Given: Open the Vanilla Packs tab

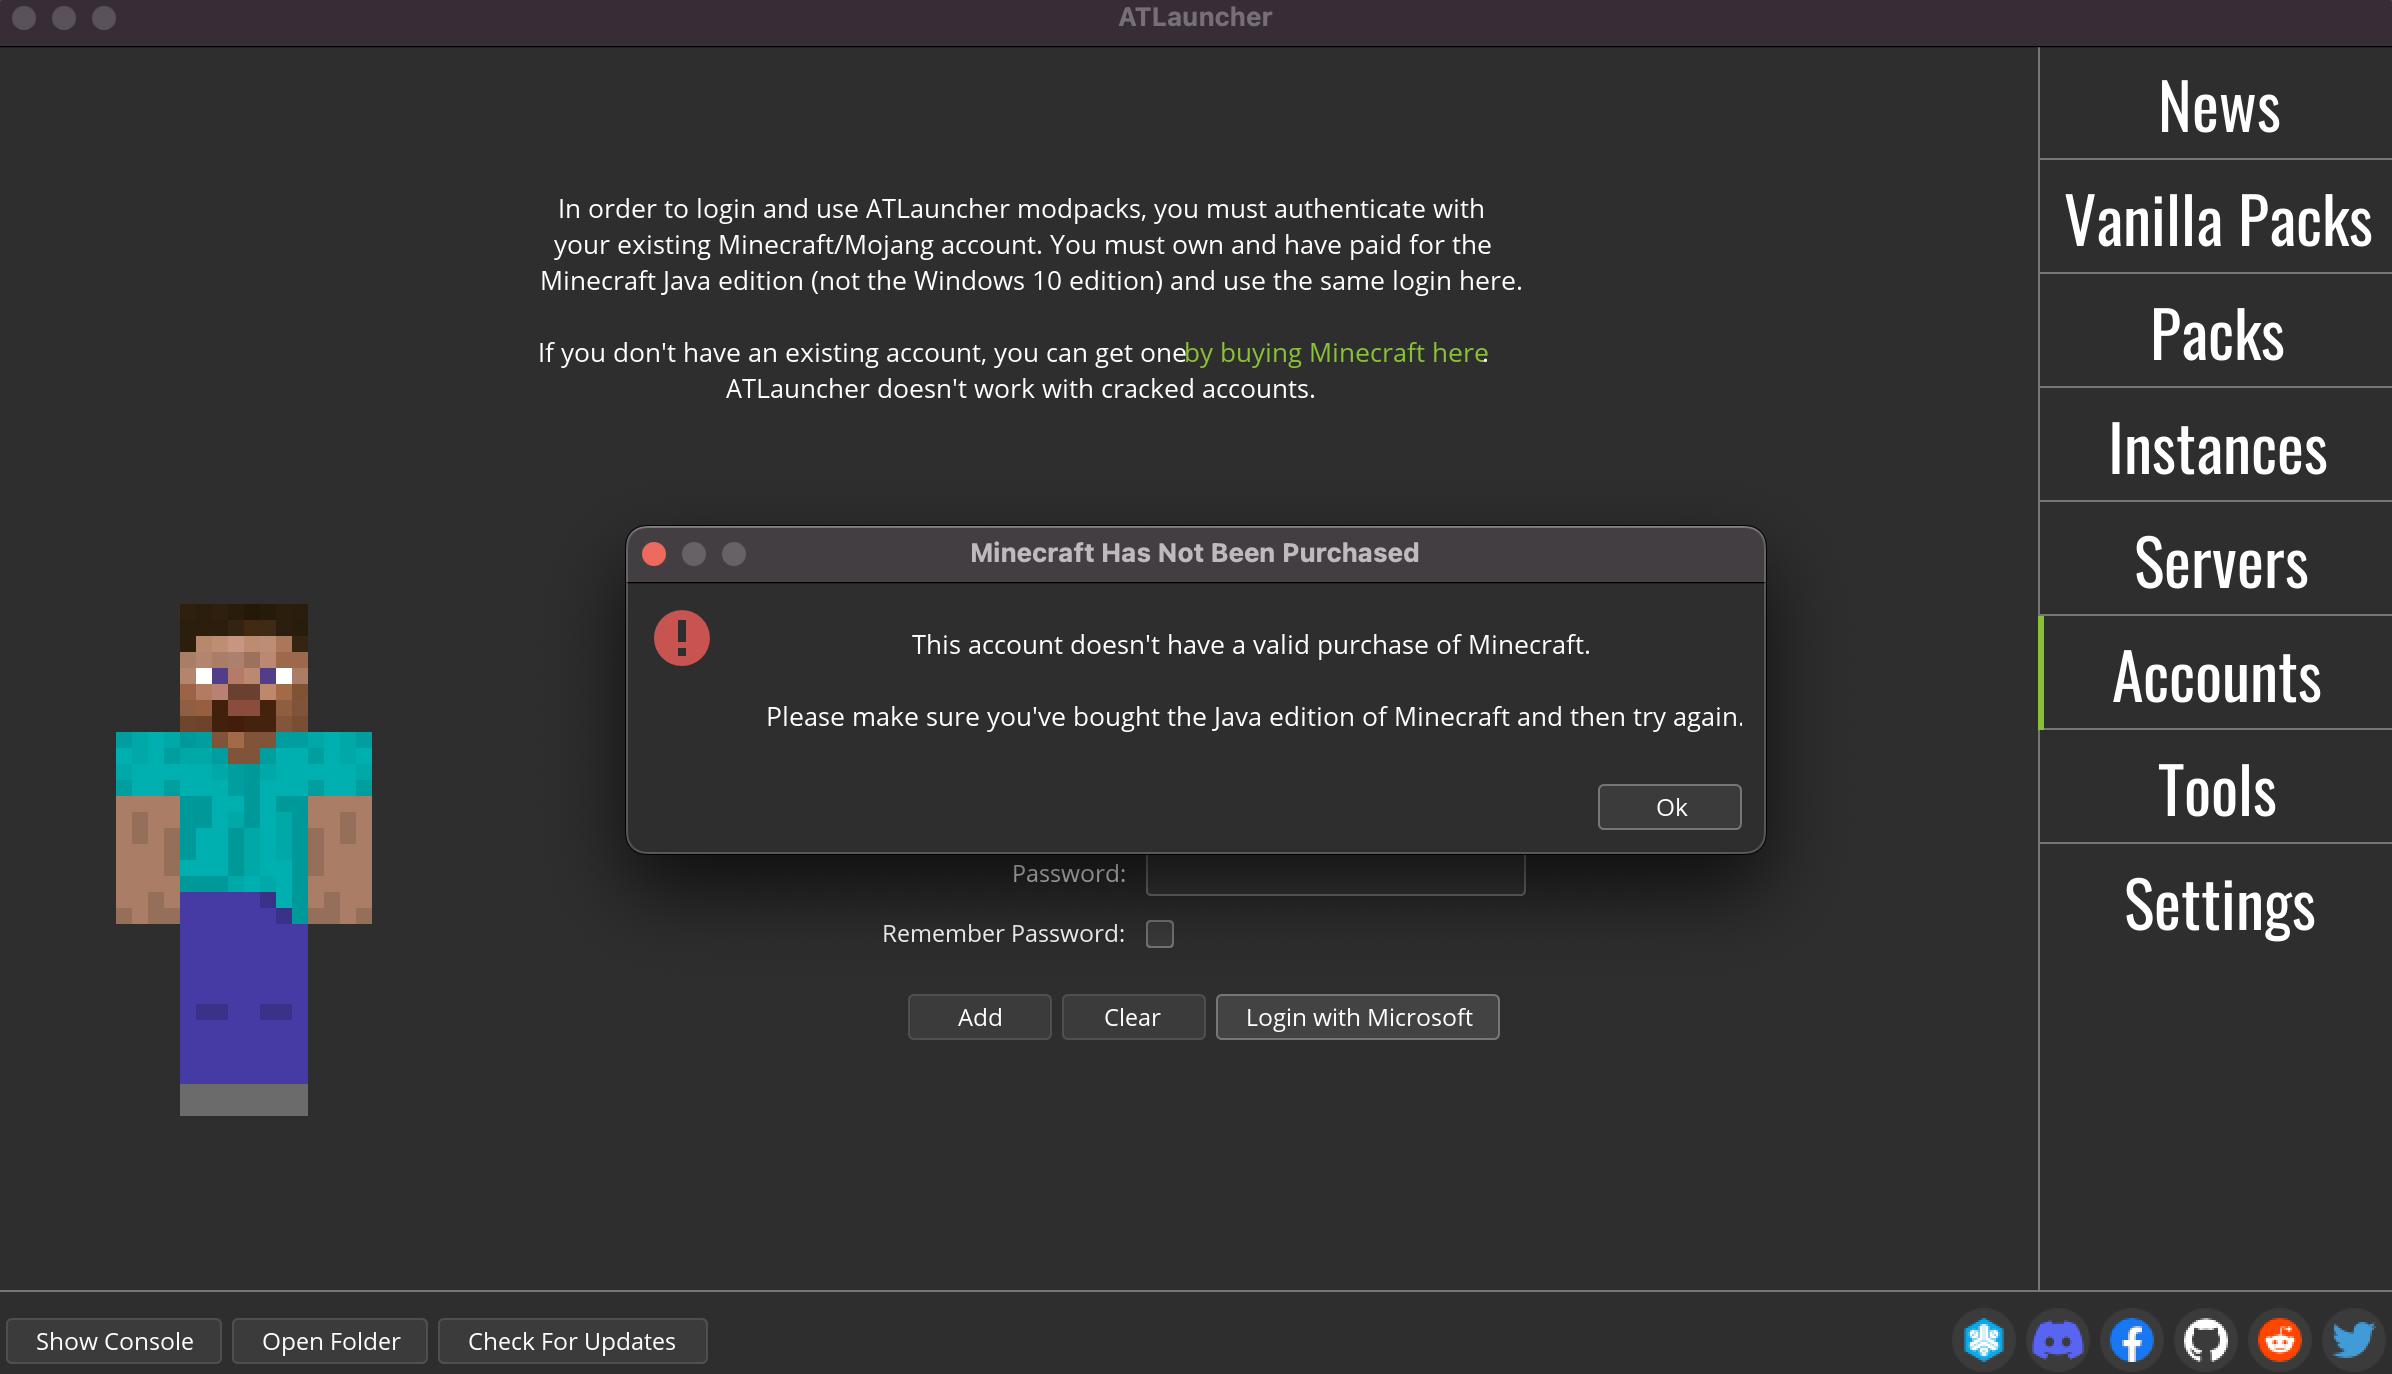Looking at the screenshot, I should [x=2216, y=218].
